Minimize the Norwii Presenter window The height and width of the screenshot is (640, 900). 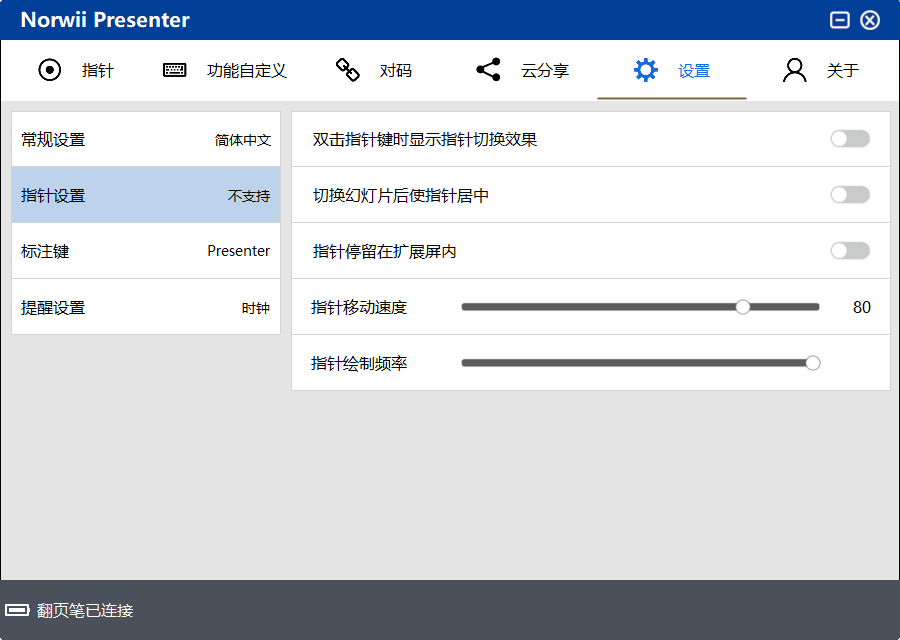(840, 20)
